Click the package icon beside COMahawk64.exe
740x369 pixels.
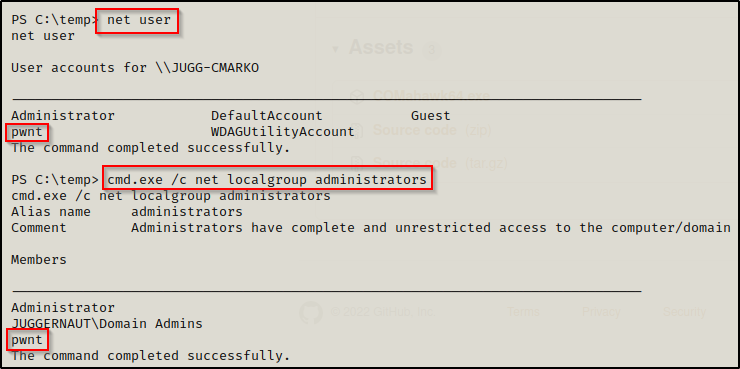point(357,97)
